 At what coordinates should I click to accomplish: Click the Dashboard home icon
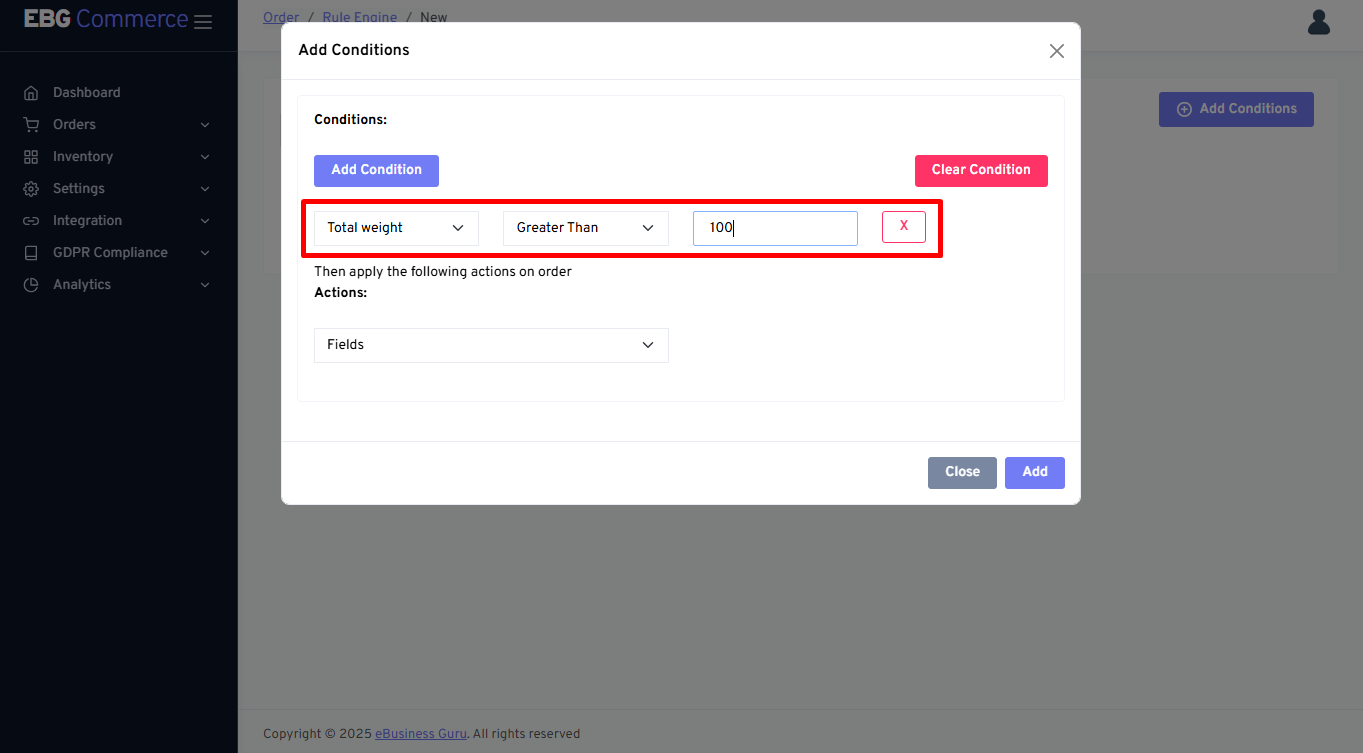click(31, 93)
